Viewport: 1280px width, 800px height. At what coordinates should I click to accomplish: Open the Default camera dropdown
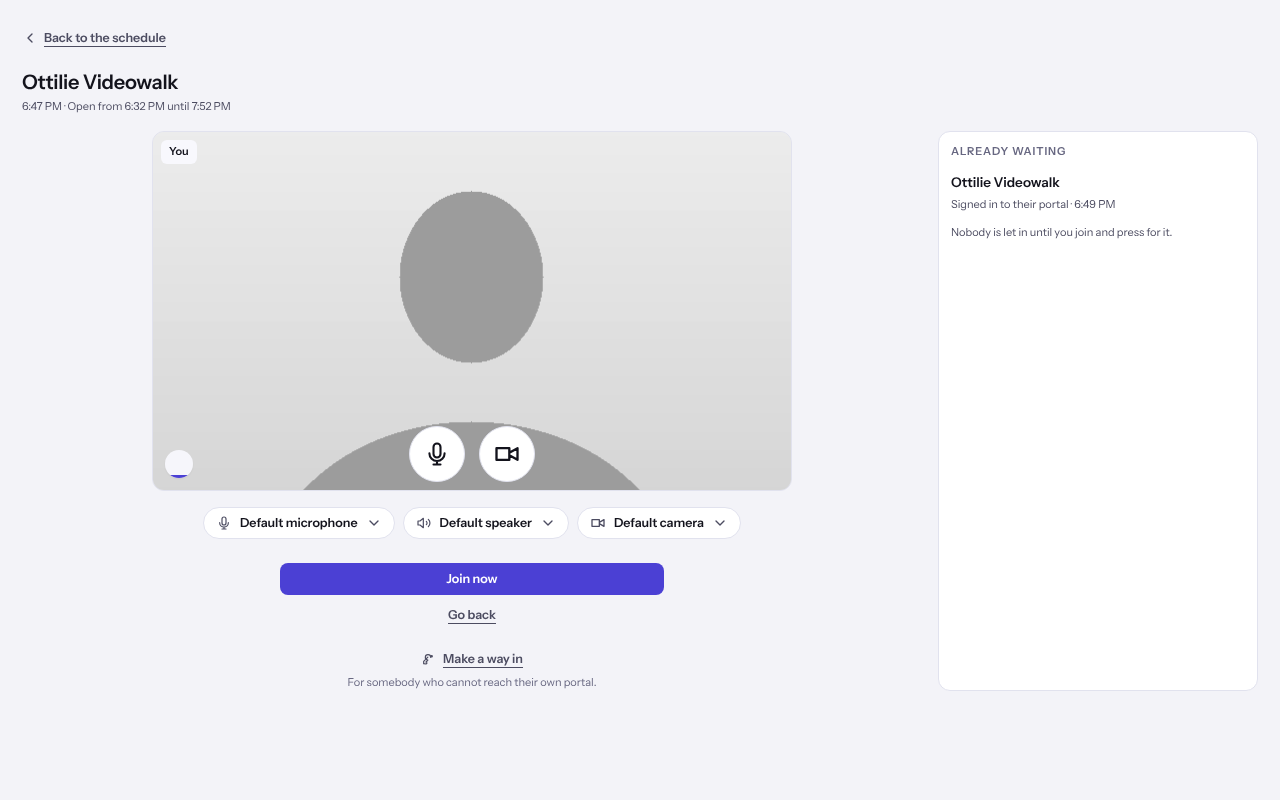click(659, 523)
